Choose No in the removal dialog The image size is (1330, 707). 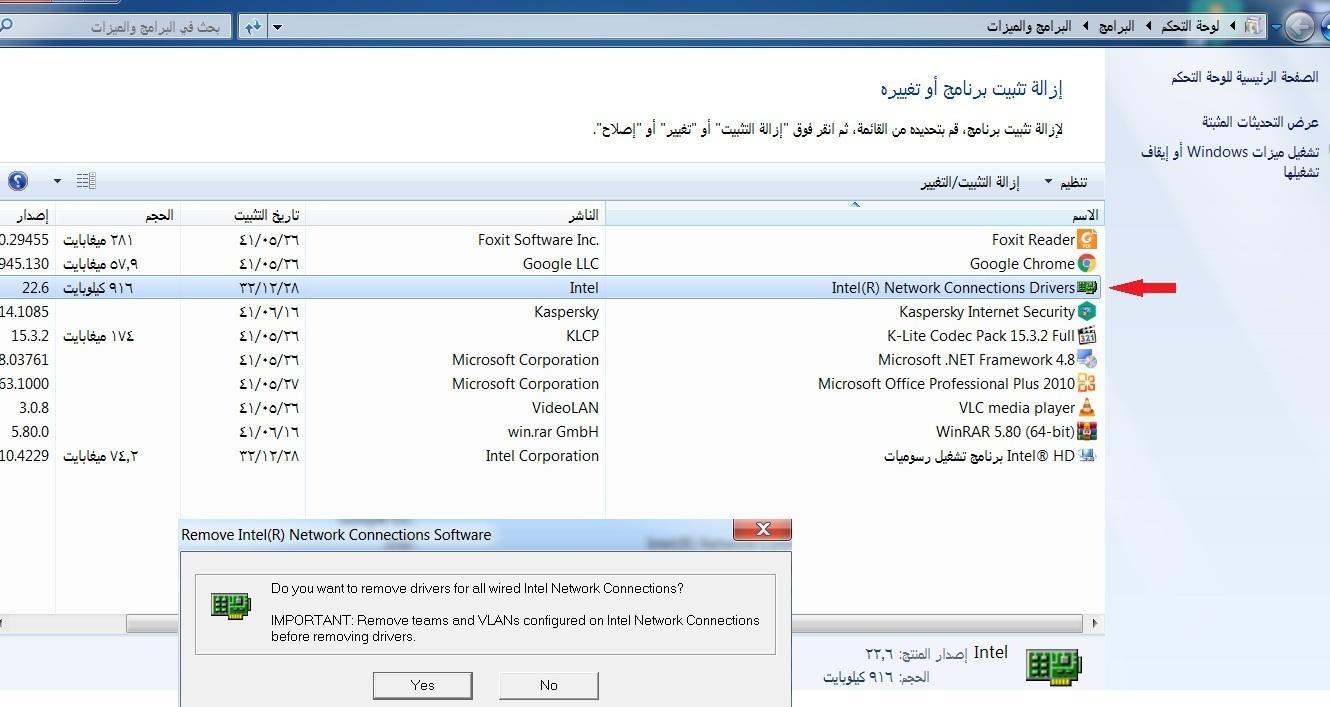coord(549,685)
